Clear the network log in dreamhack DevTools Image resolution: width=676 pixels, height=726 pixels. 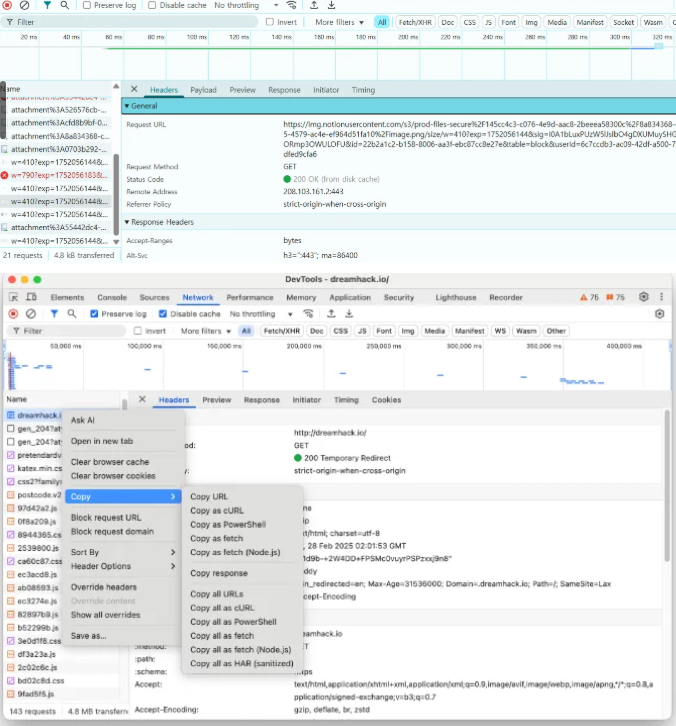(31, 314)
